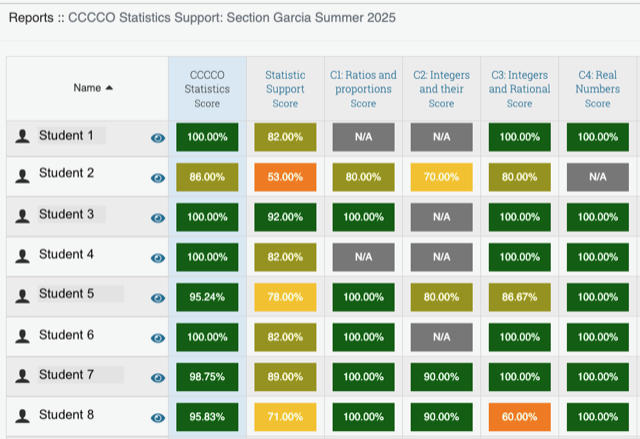Screen dimensions: 640x439
Task: Select the C4: Real Numbers Score header
Action: 597,89
